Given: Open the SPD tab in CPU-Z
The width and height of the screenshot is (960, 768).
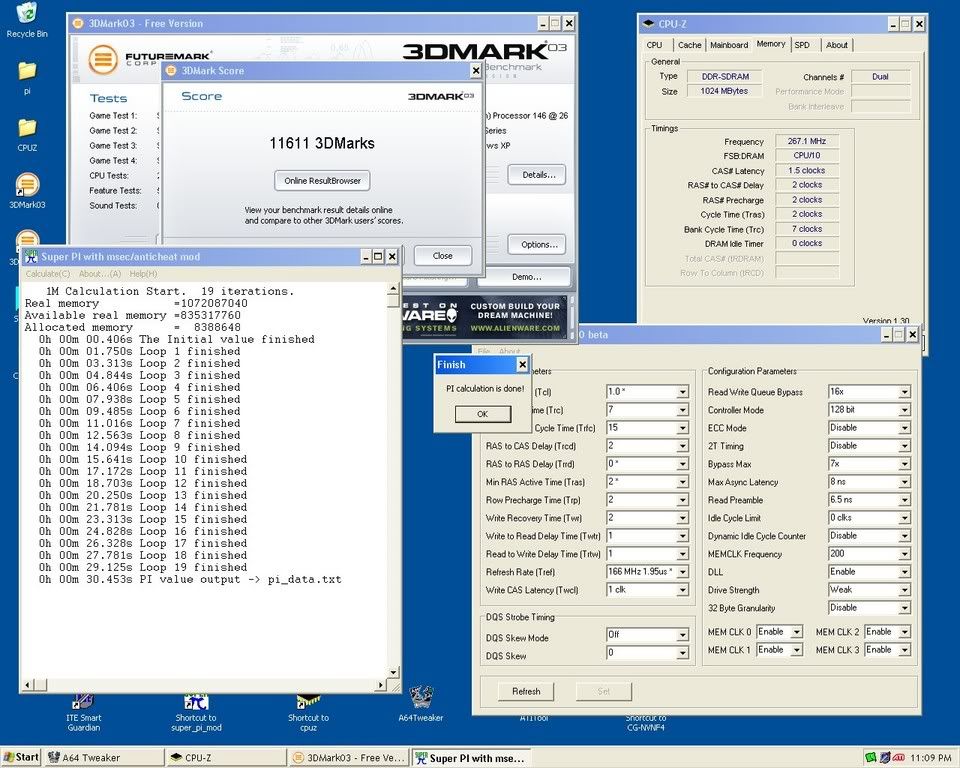Looking at the screenshot, I should pyautogui.click(x=802, y=45).
